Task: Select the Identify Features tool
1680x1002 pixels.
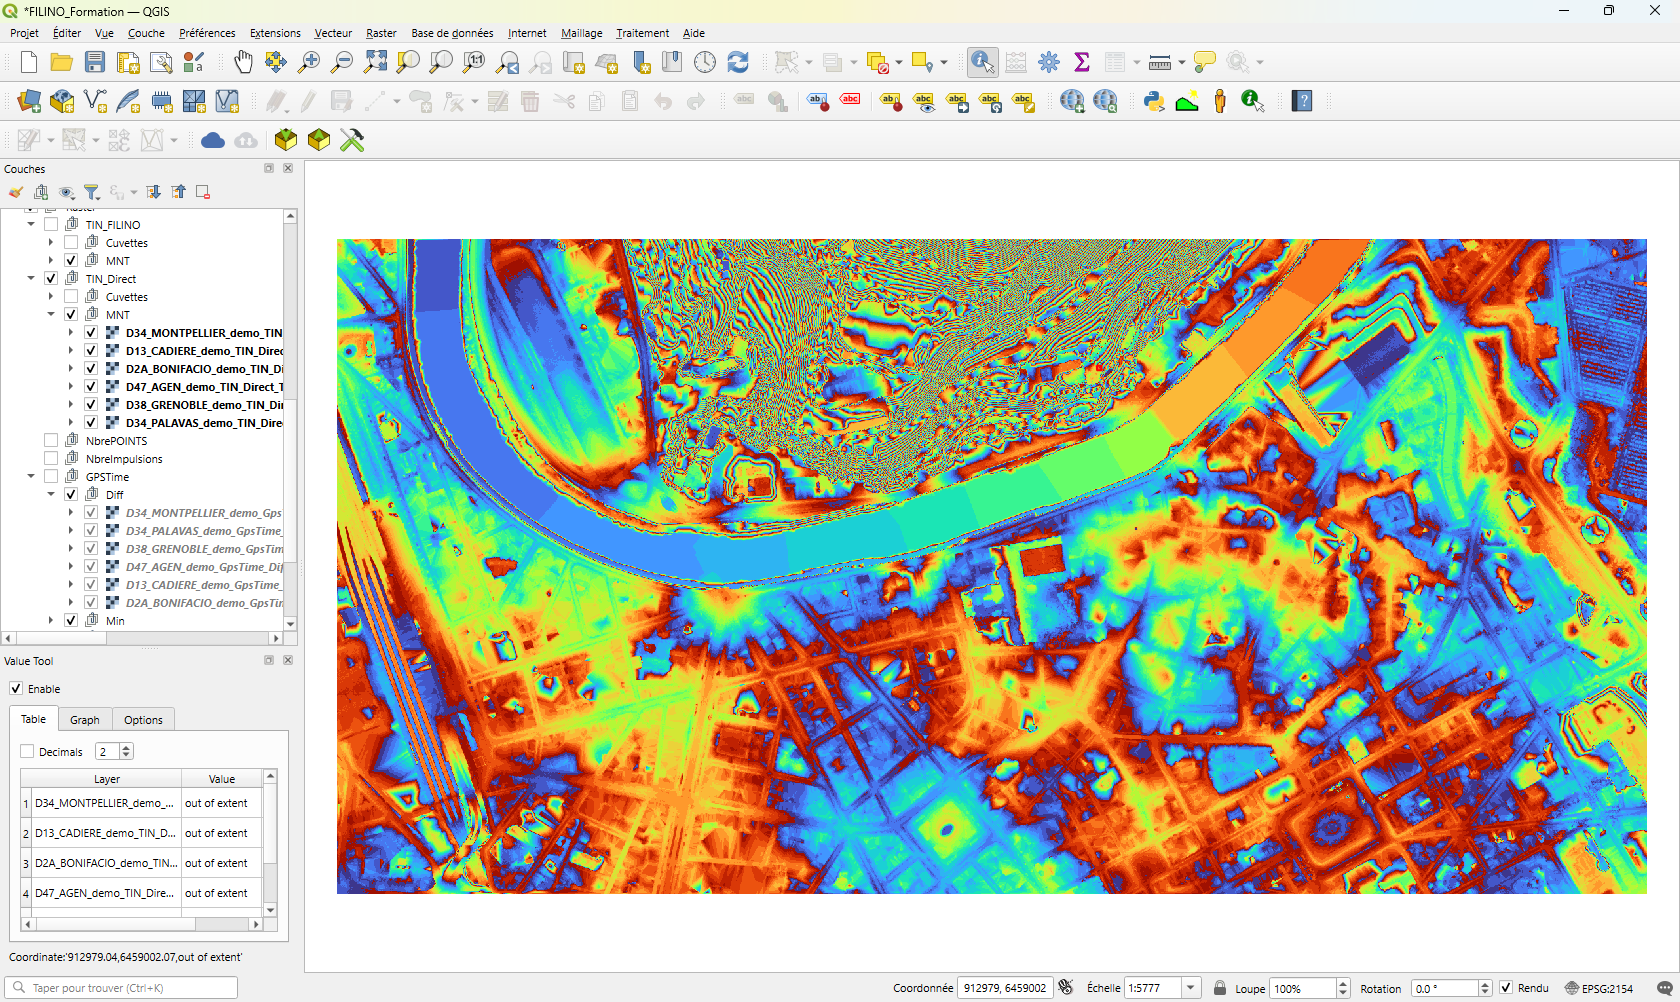Action: point(982,62)
